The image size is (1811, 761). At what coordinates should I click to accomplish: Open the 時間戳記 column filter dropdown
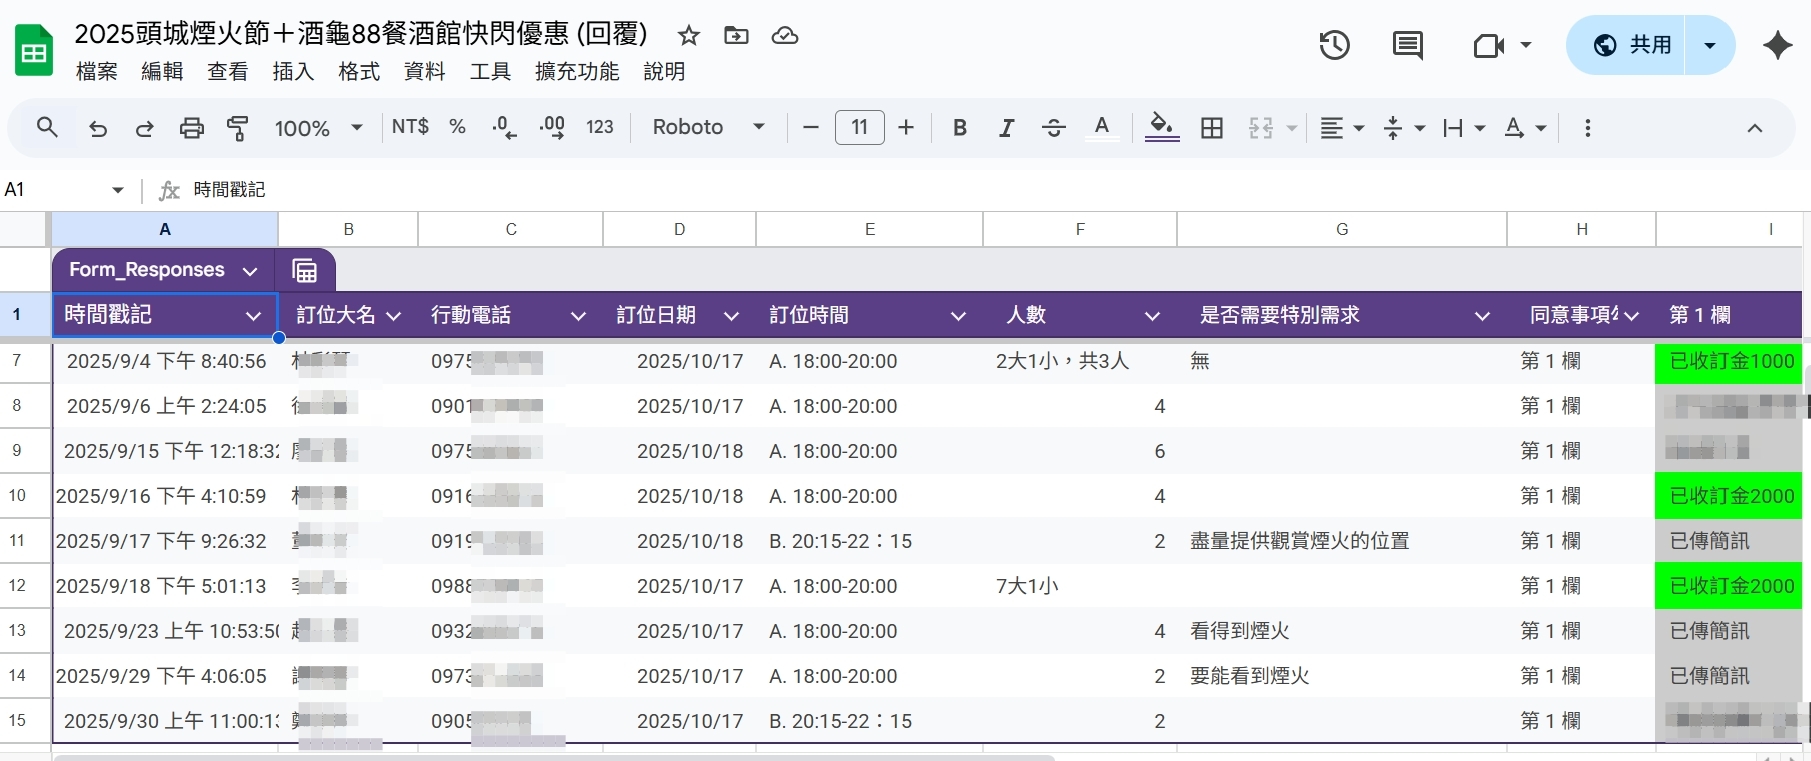tap(253, 316)
